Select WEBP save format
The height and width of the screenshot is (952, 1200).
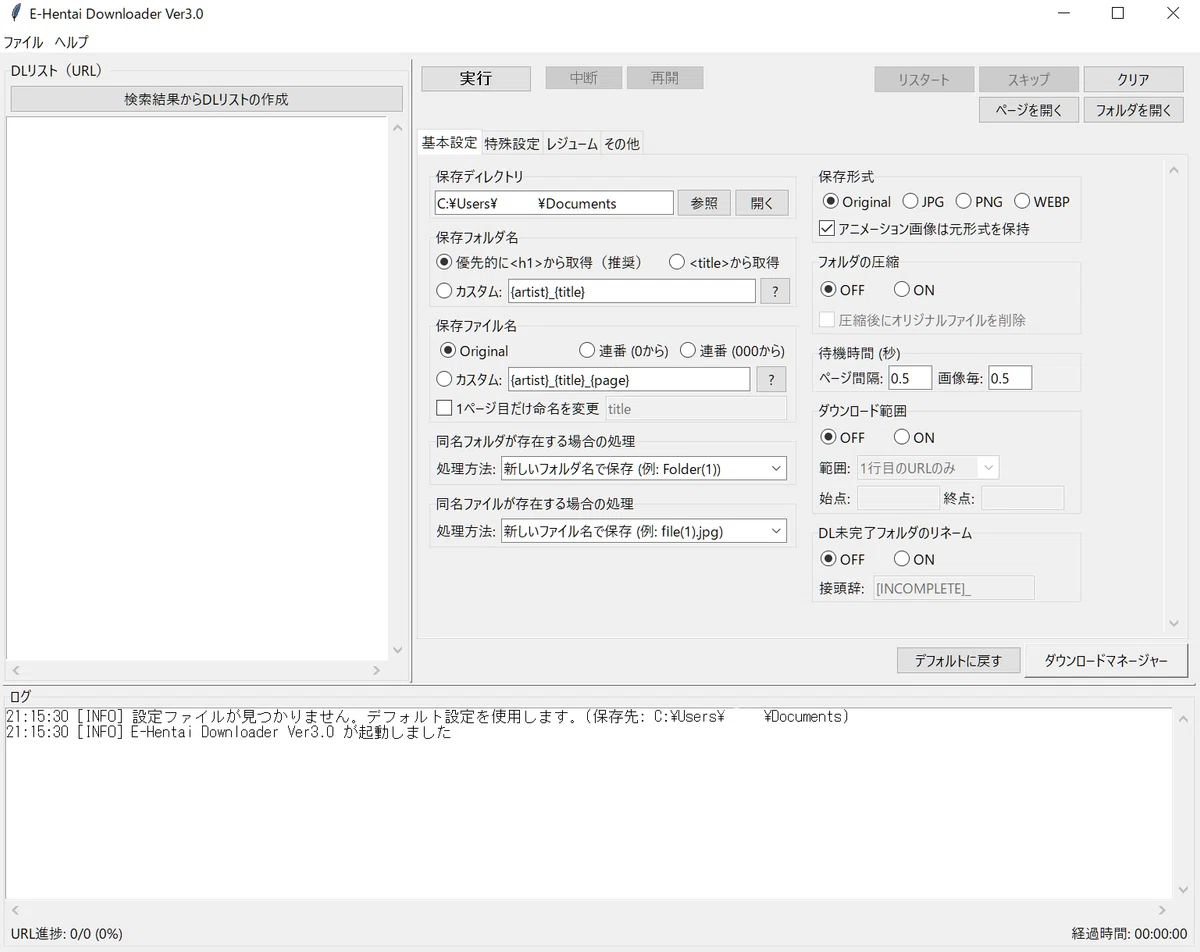[x=1042, y=201]
